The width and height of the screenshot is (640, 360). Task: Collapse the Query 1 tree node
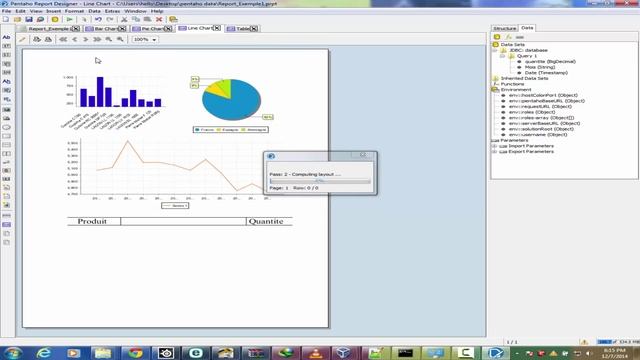502,56
